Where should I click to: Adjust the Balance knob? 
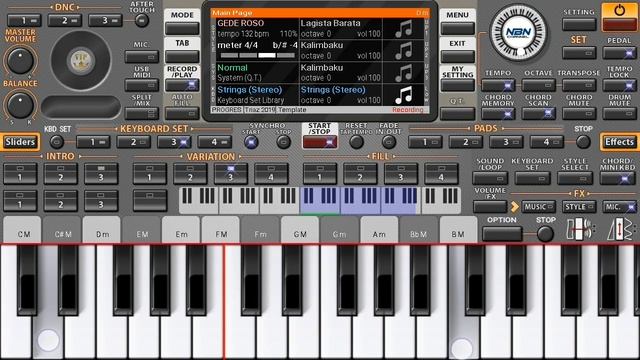coord(20,105)
